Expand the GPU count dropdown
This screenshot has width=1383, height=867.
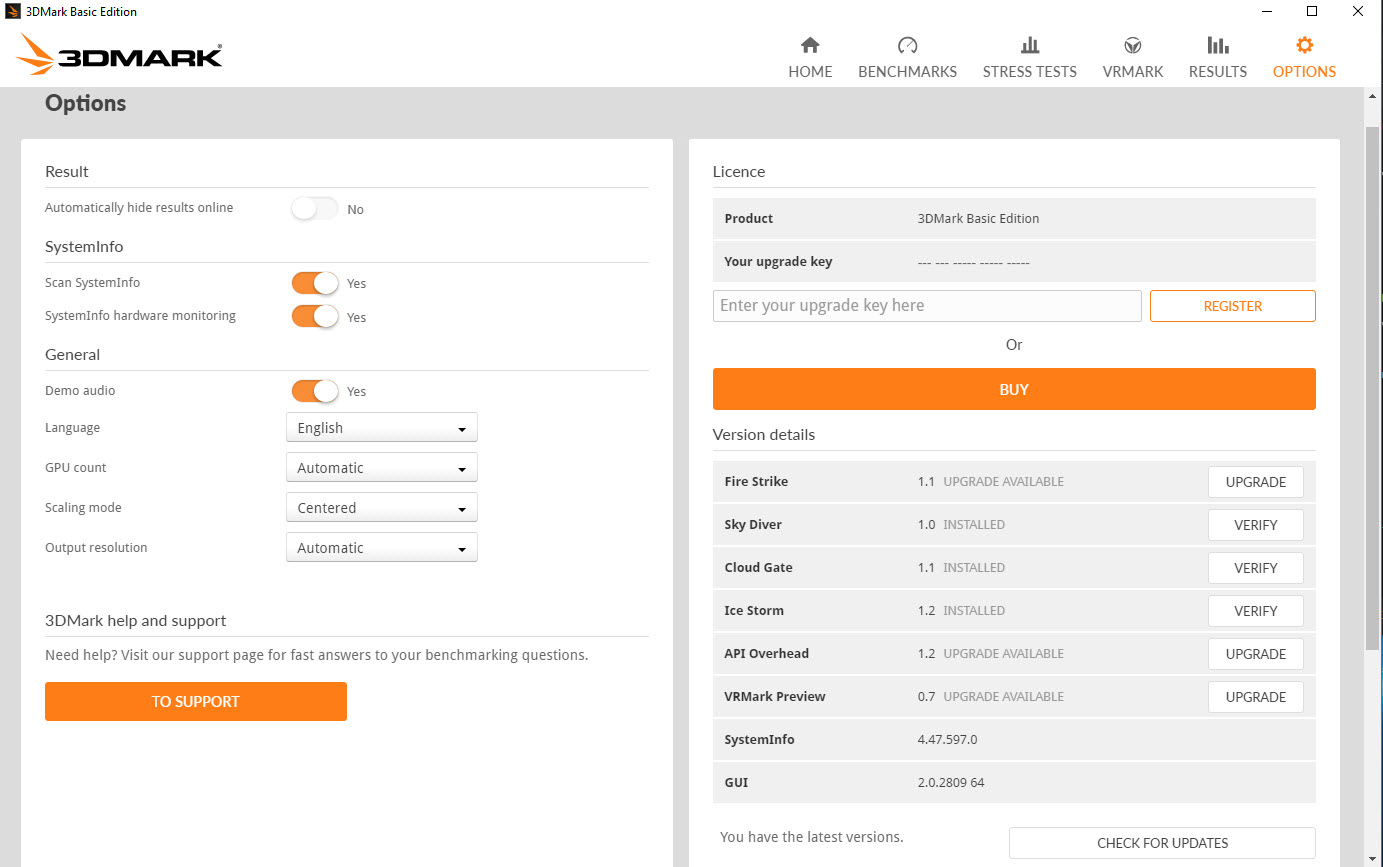(x=382, y=467)
